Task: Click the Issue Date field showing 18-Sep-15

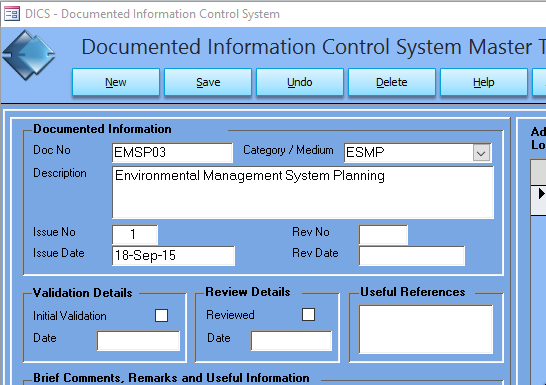Action: pyautogui.click(x=173, y=256)
